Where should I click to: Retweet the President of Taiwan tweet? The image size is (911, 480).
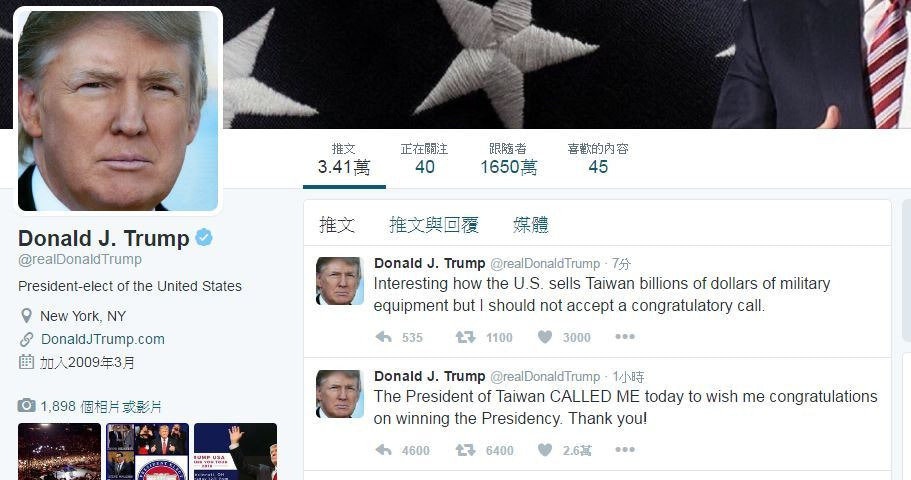coord(465,450)
